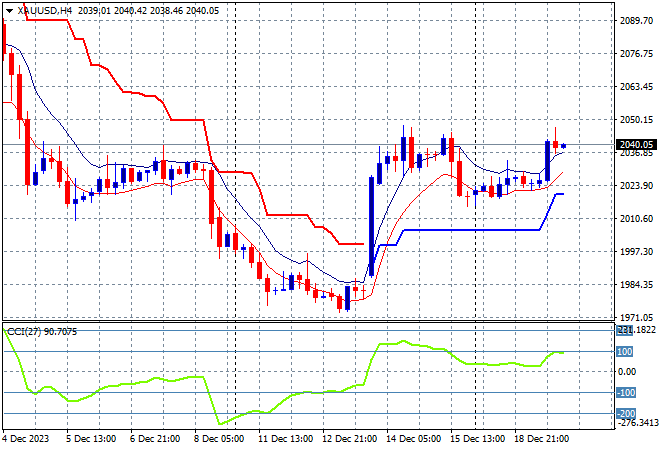660x450 pixels.
Task: Click the CCI -100 level marker
Action: coord(624,392)
